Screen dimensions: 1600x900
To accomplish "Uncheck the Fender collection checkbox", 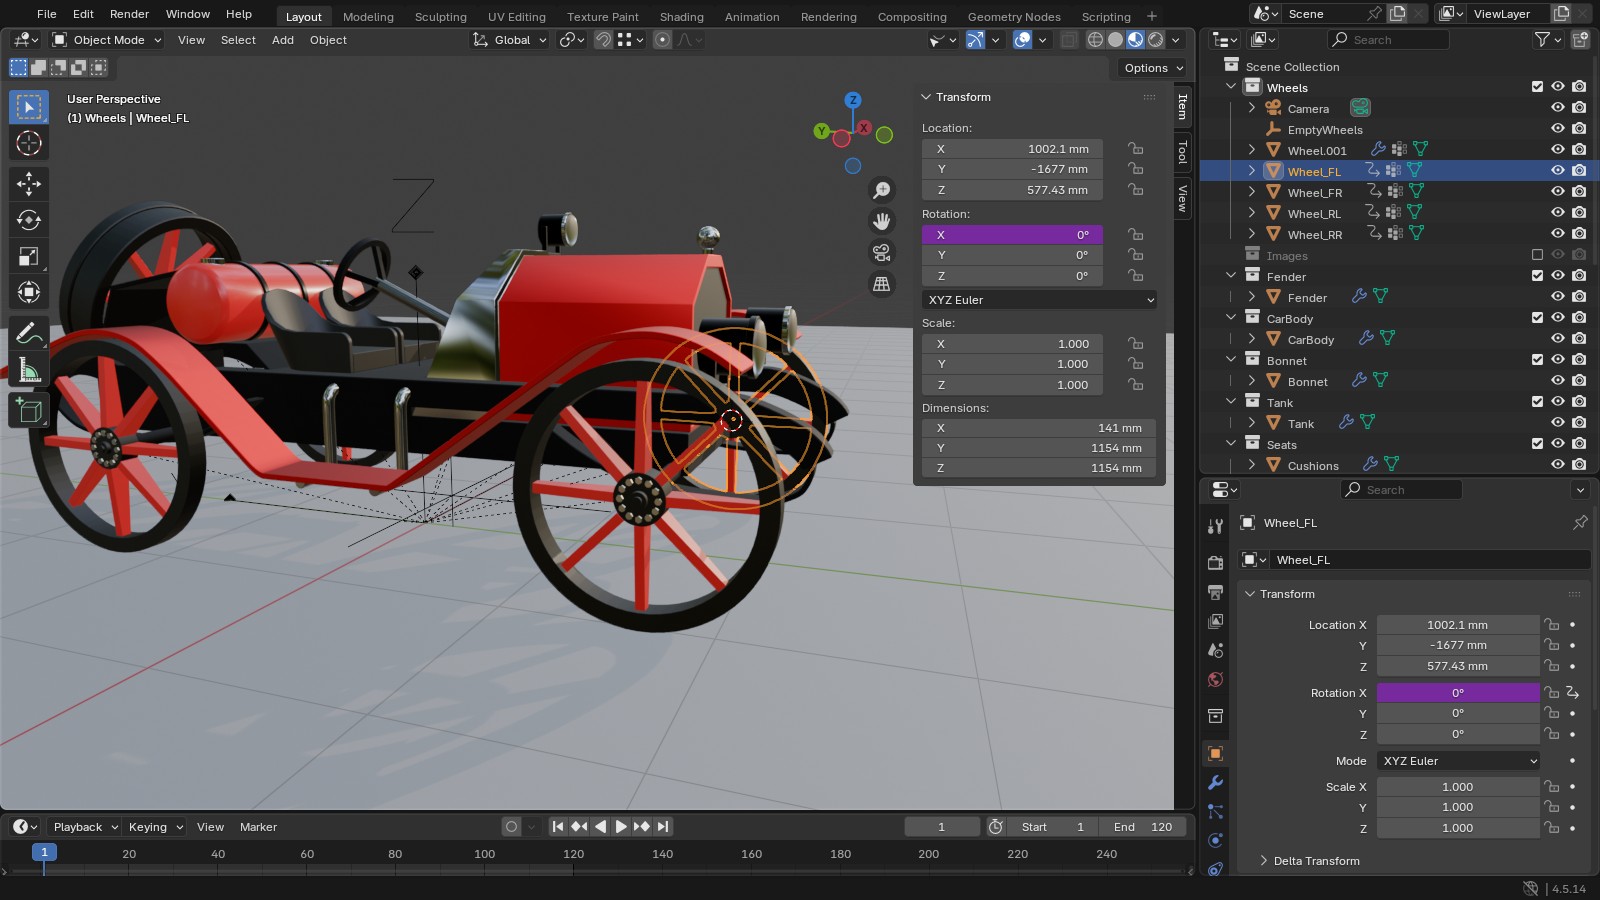I will pyautogui.click(x=1537, y=276).
